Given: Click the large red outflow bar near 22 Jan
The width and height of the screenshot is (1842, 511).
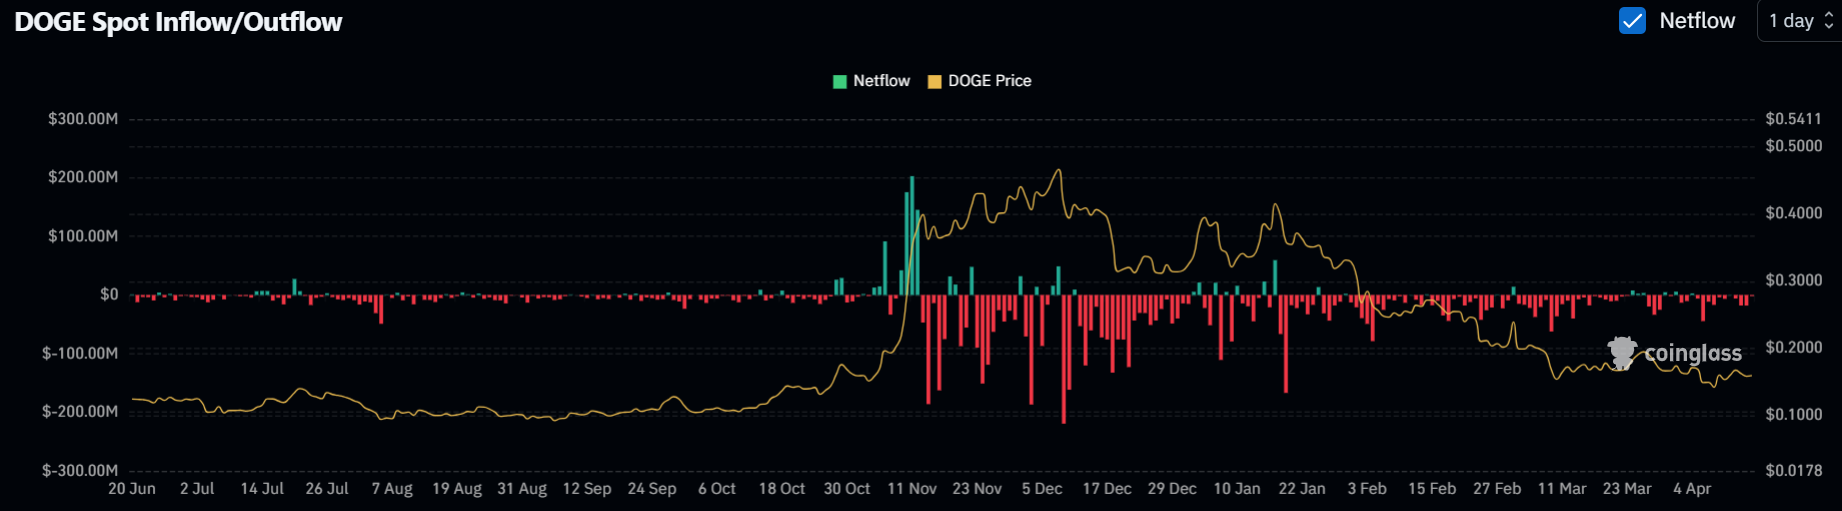Looking at the screenshot, I should point(1286,343).
